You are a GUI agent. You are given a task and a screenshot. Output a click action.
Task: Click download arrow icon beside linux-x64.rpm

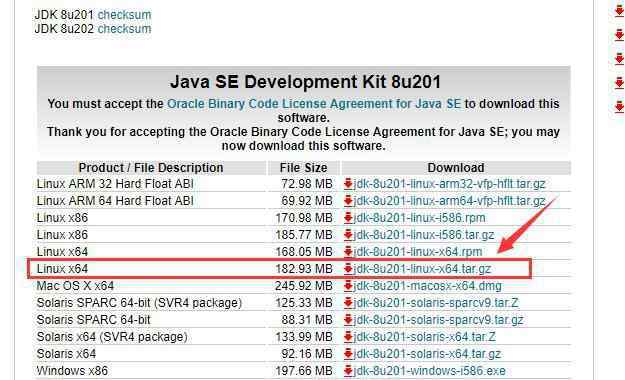[x=348, y=252]
